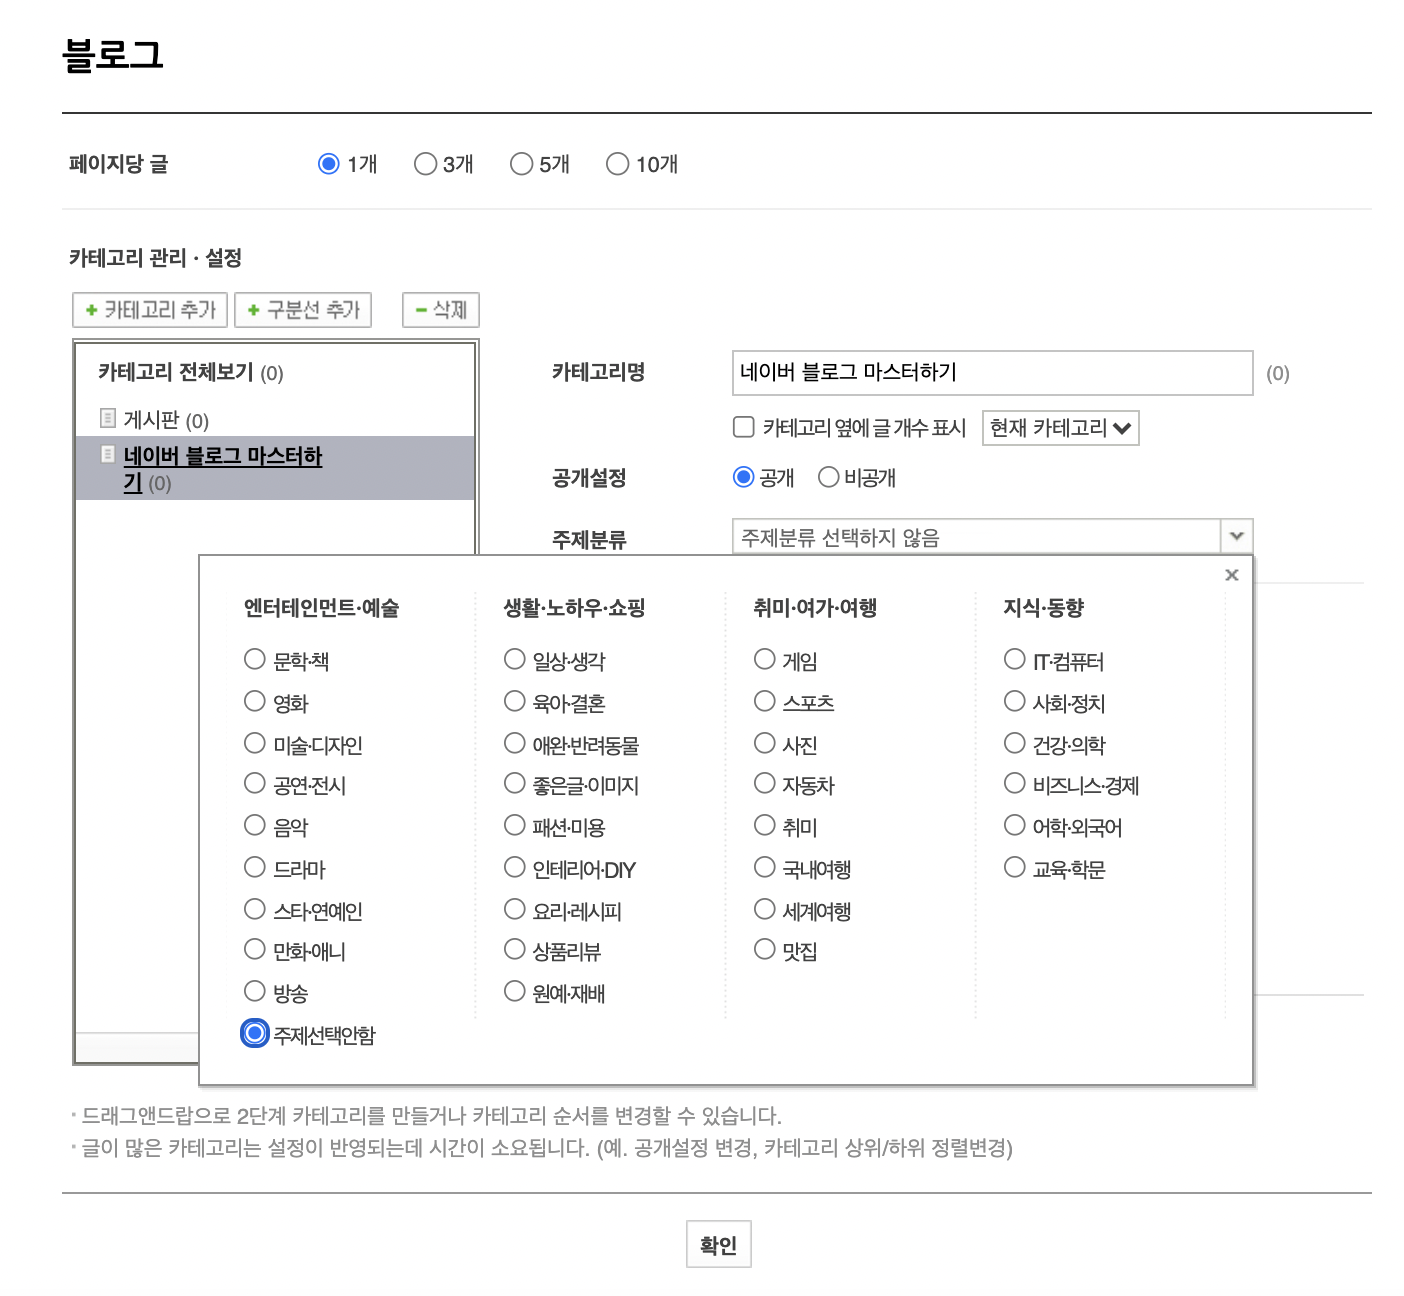Choose the 인테리어·DIY topic

click(x=515, y=867)
